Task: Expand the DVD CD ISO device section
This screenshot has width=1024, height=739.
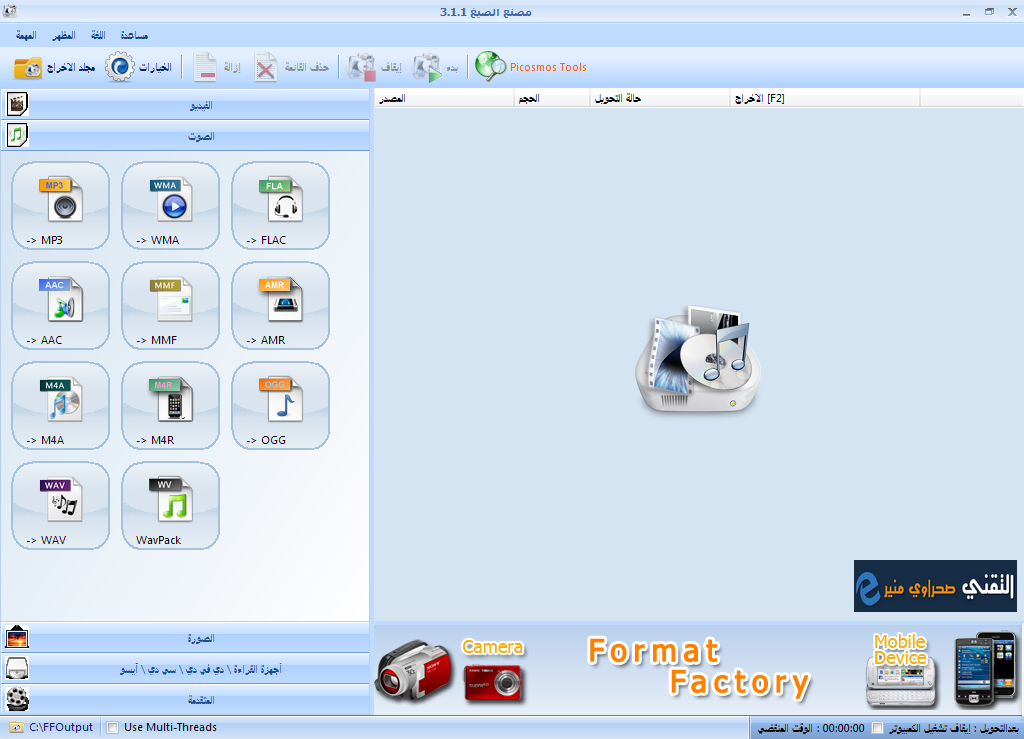Action: pyautogui.click(x=185, y=669)
